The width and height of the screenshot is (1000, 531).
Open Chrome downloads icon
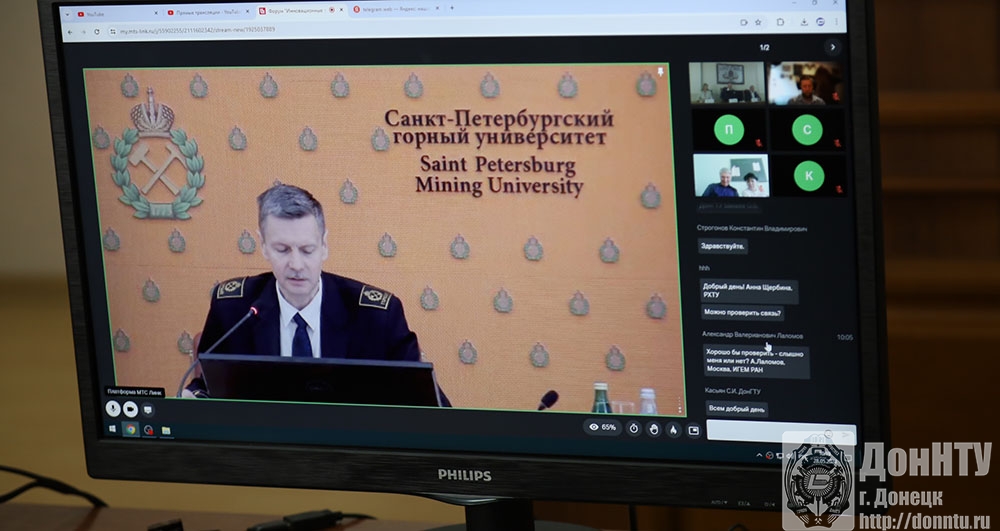[804, 22]
